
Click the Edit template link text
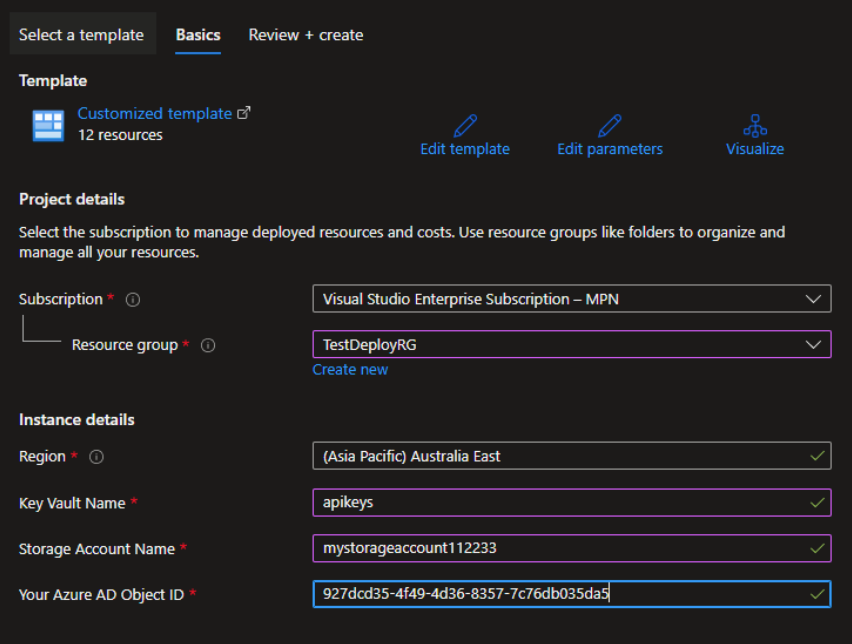coord(465,149)
